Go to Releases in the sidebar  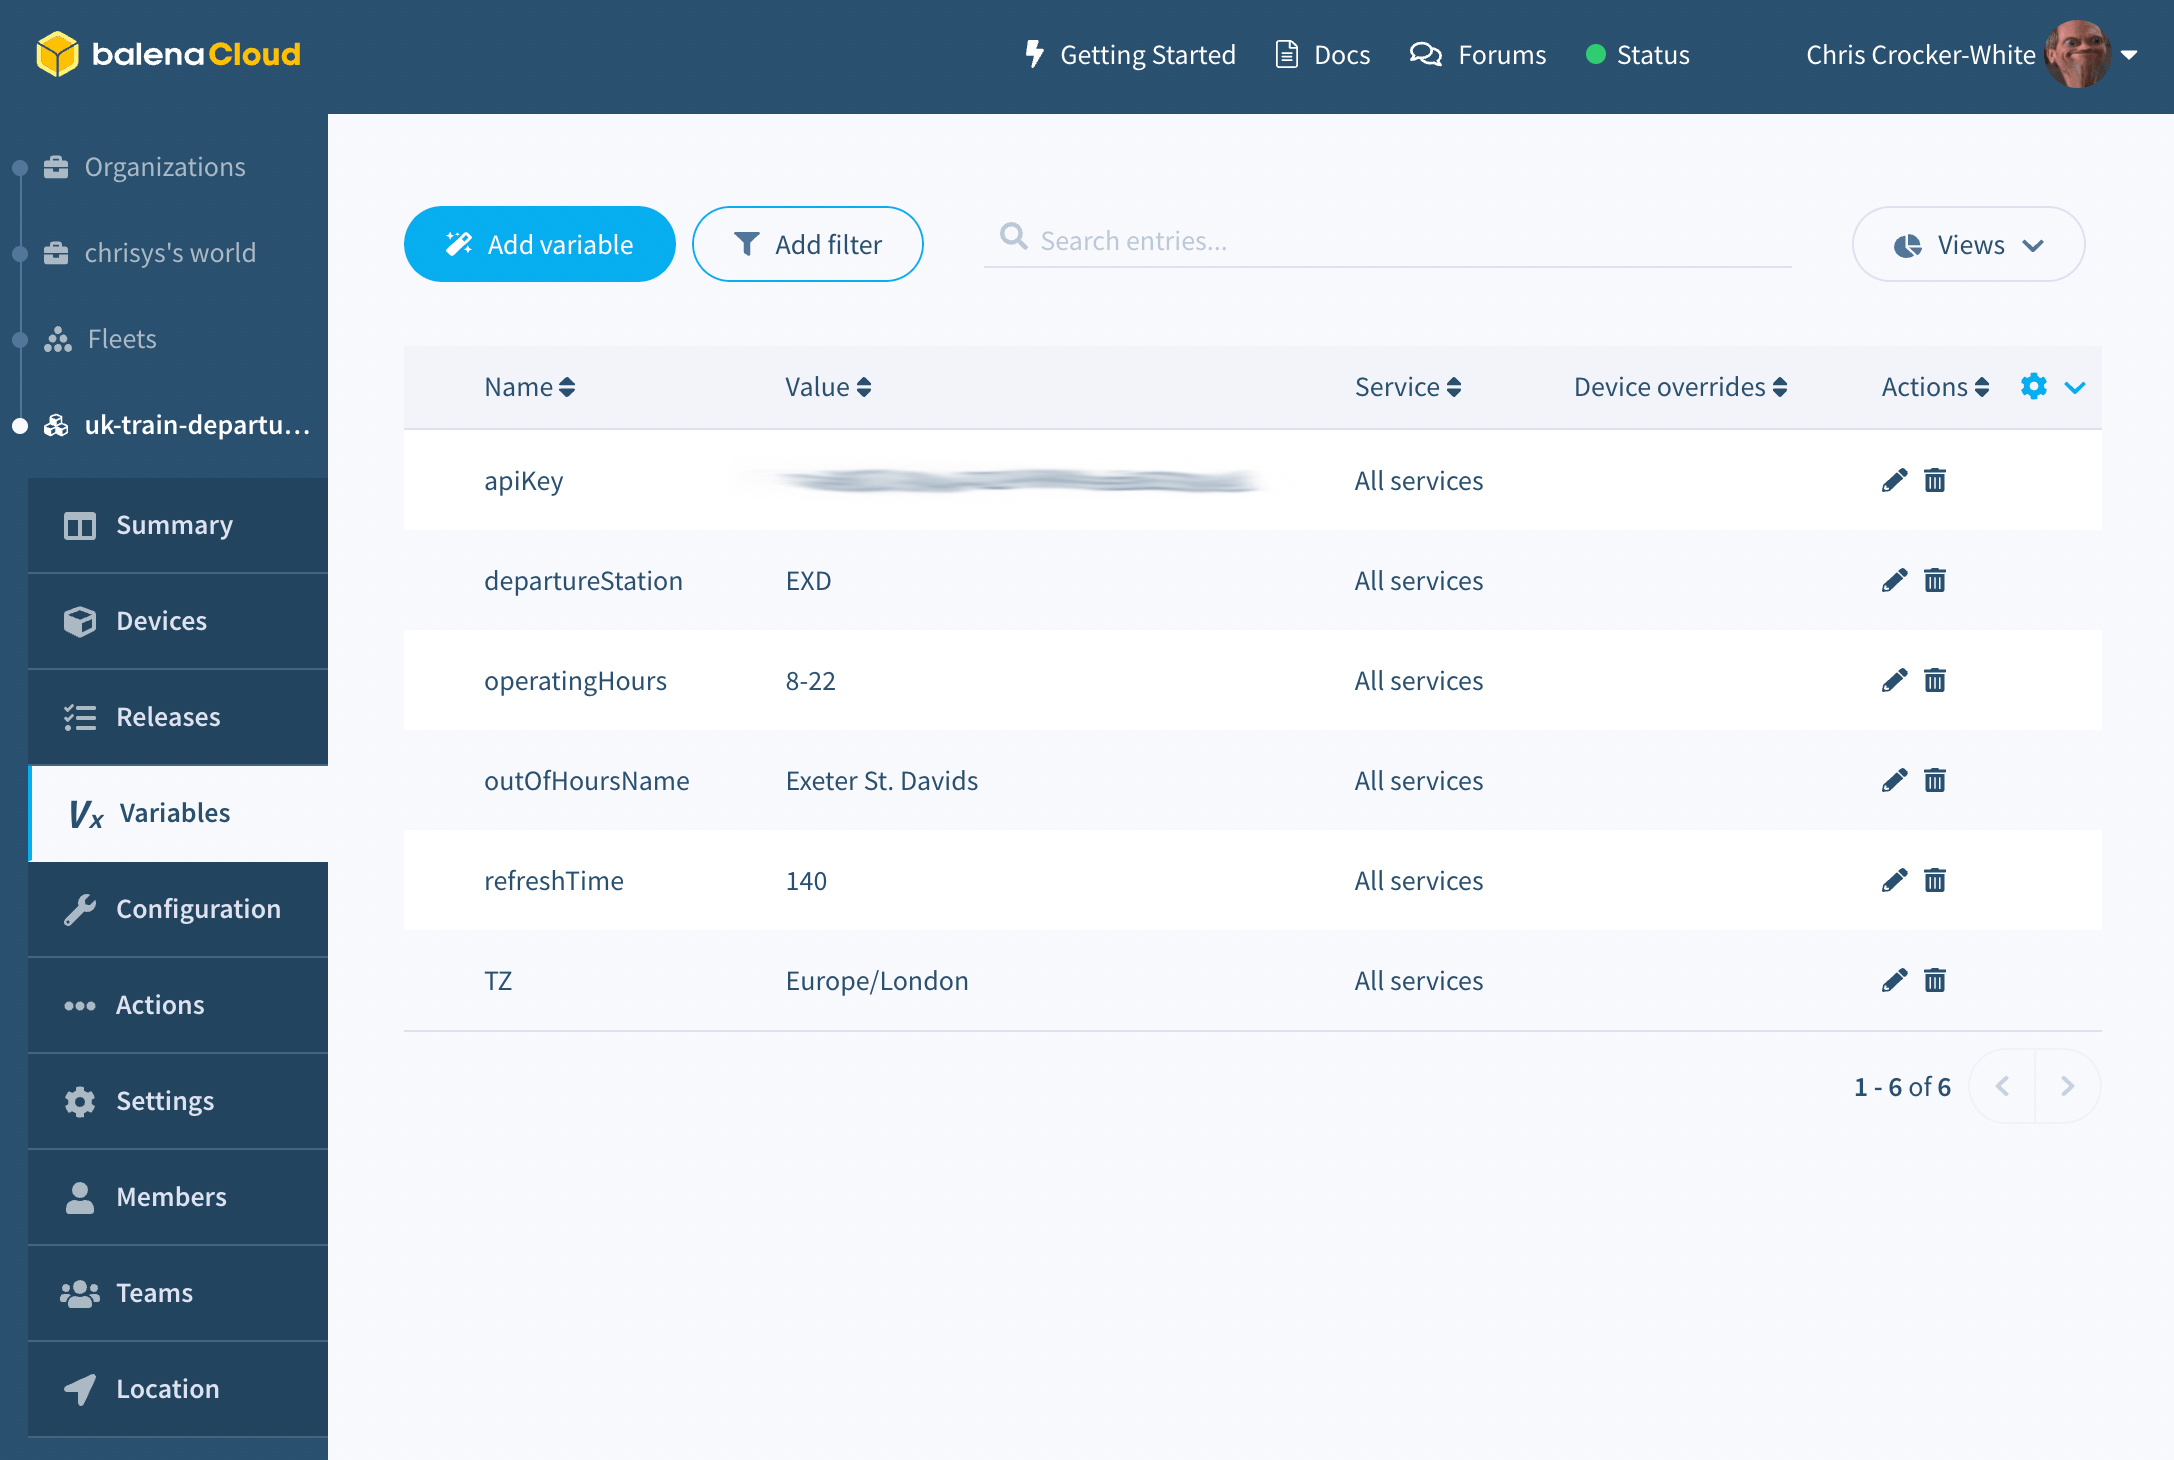tap(167, 717)
